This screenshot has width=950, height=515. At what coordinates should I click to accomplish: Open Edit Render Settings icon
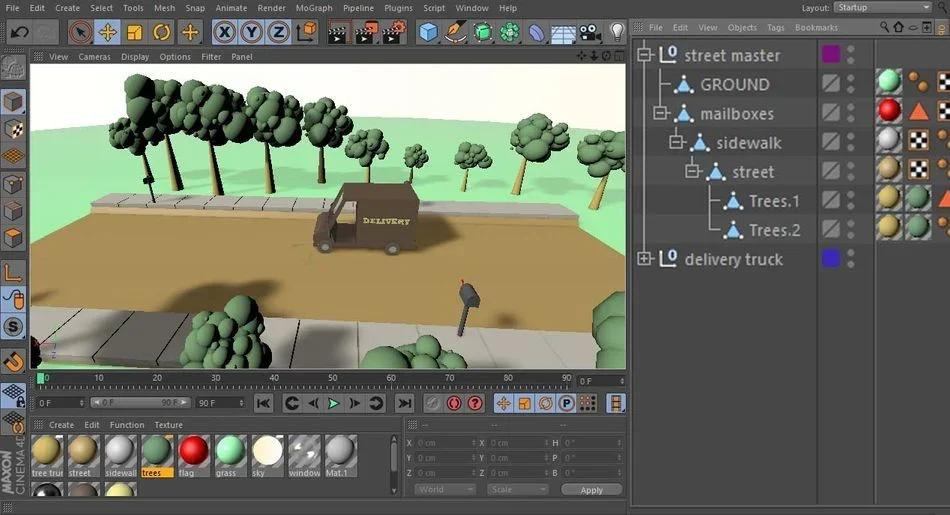coord(395,32)
